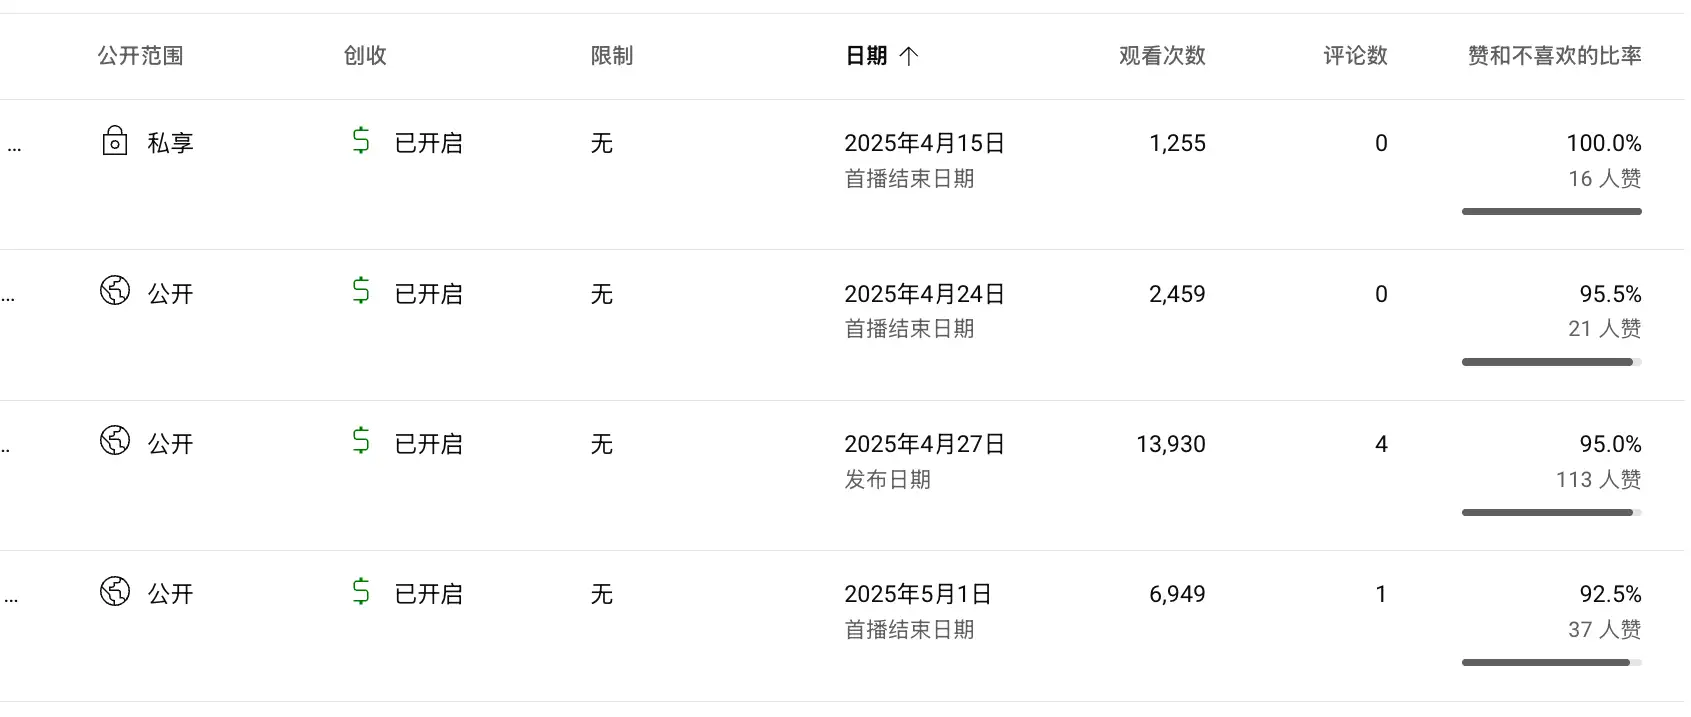Sort by the 观看次数 column header
Viewport: 1691px width, 717px height.
coord(1162,56)
